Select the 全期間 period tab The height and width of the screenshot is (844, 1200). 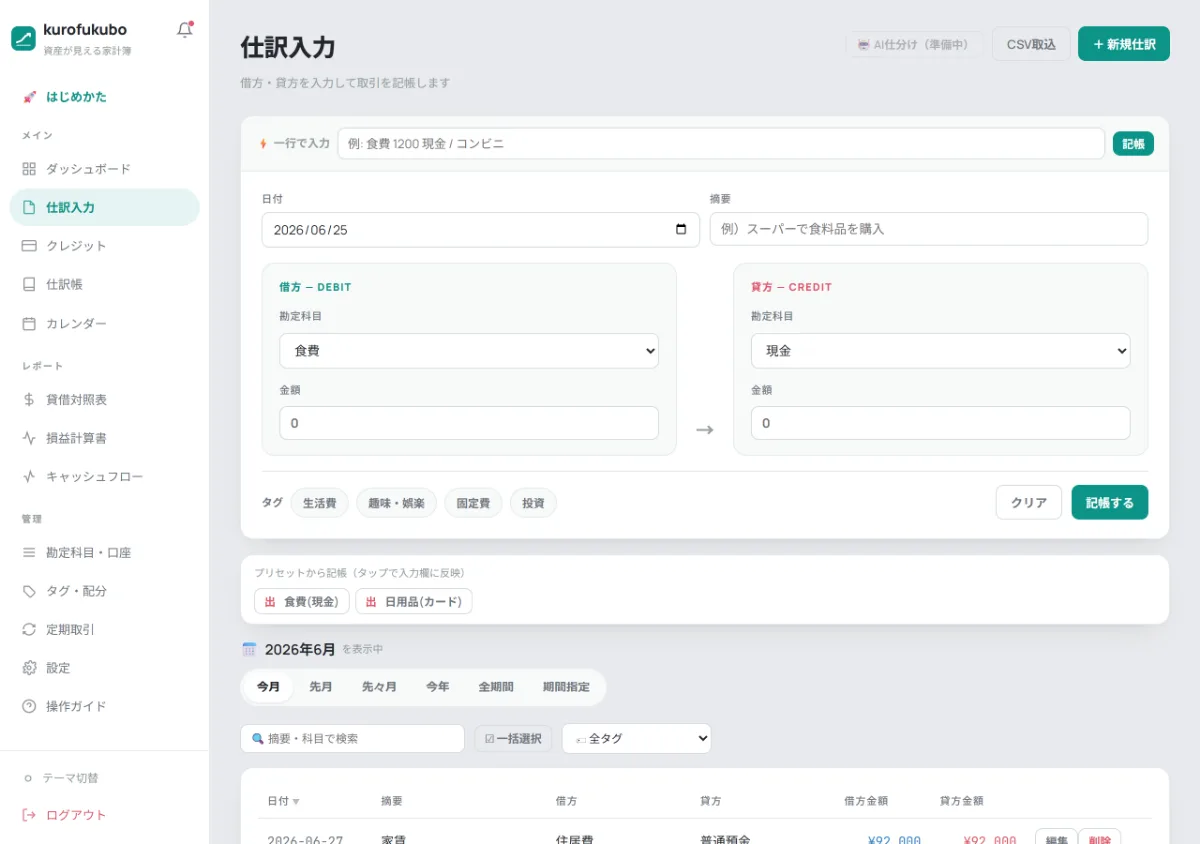coord(496,687)
